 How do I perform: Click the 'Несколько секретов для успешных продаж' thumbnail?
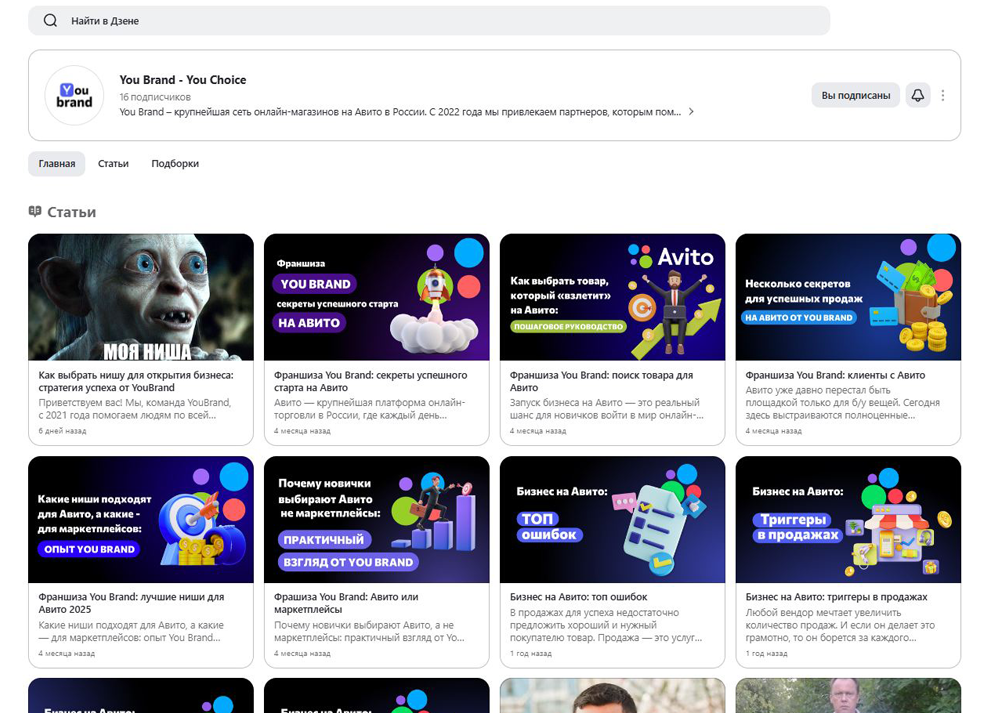point(848,297)
